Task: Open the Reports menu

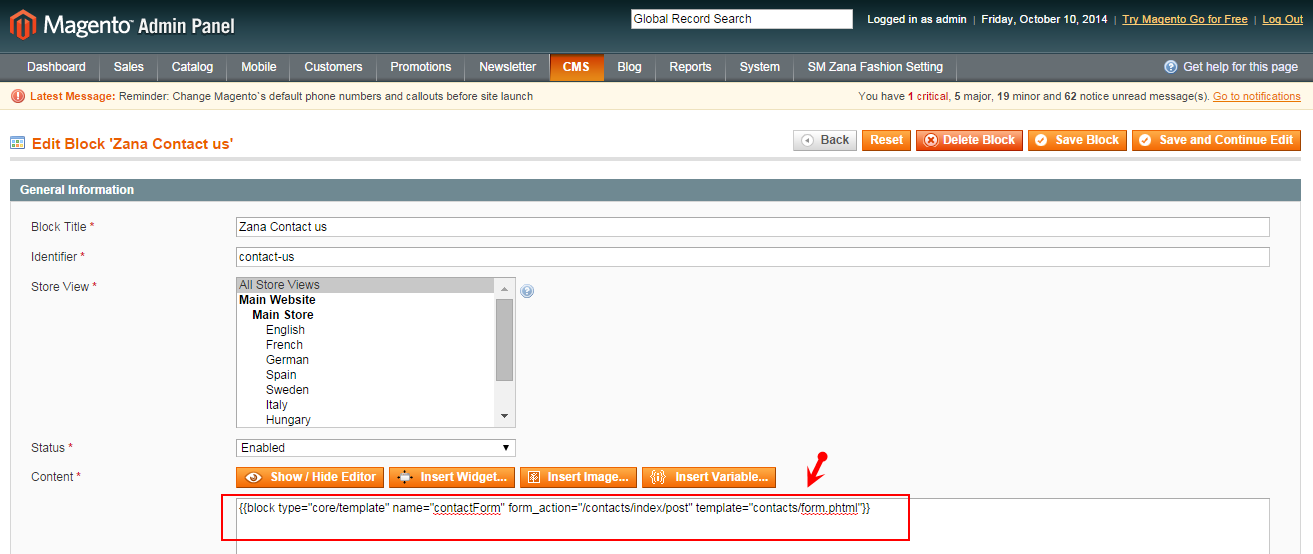Action: [x=690, y=67]
